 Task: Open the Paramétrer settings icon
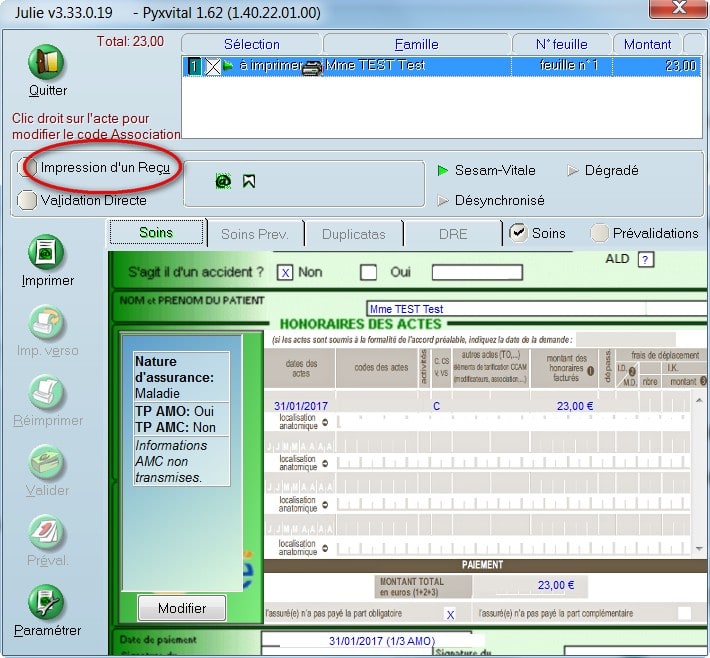(x=47, y=603)
